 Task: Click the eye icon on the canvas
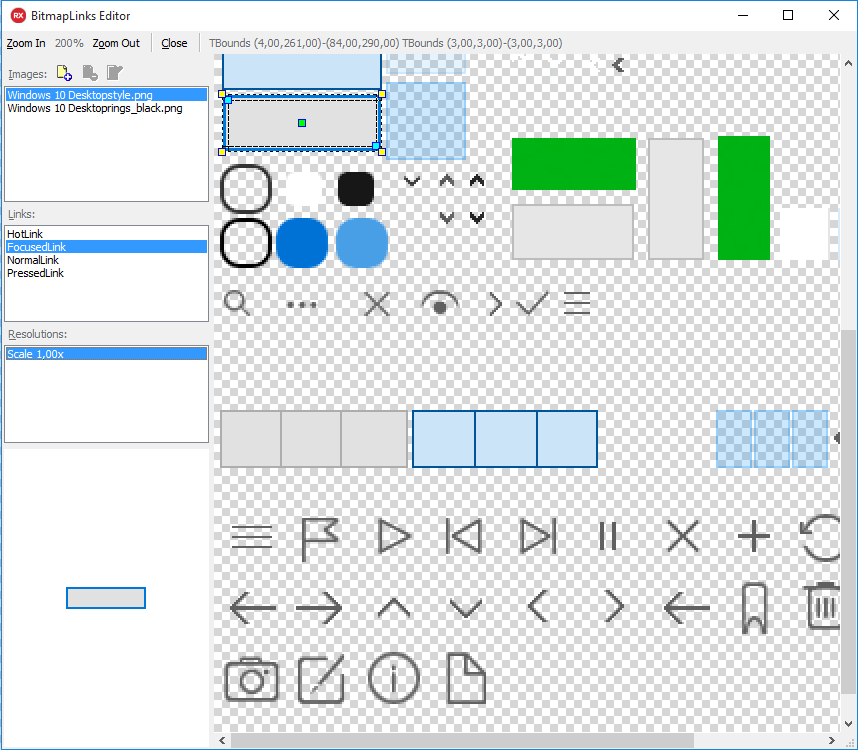coord(440,304)
